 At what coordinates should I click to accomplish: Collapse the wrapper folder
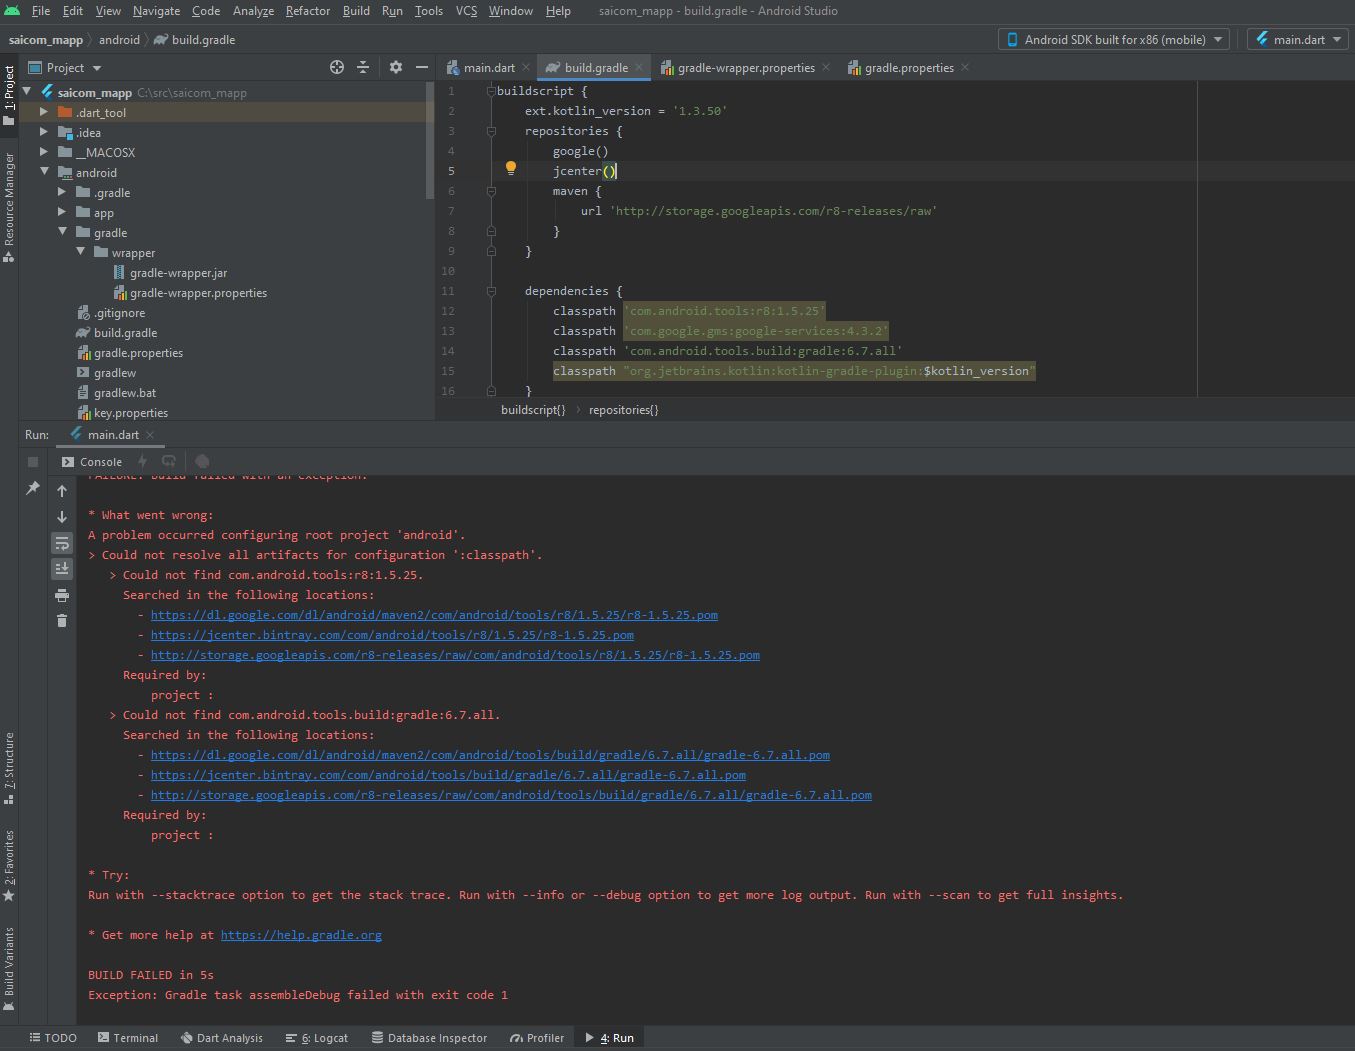point(80,252)
